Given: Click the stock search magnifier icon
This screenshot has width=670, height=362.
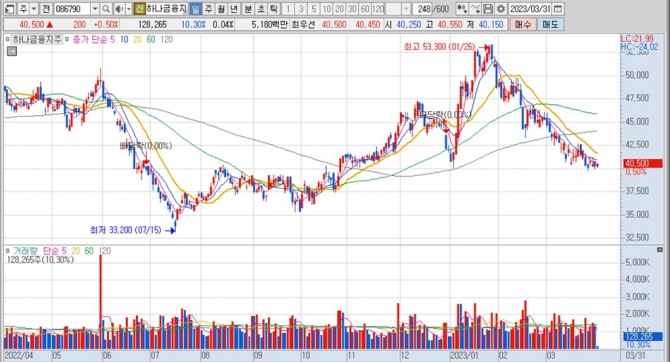Looking at the screenshot, I should 106,9.
